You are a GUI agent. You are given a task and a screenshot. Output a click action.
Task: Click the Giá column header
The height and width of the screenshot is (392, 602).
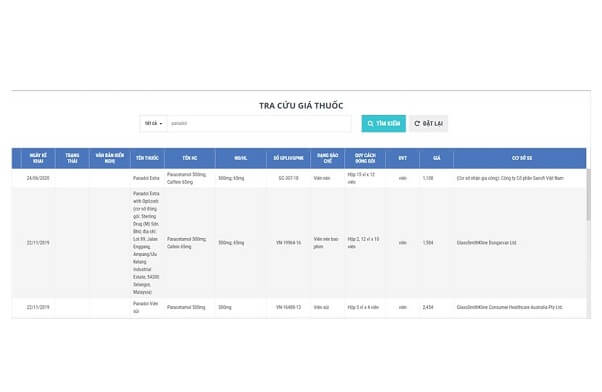pyautogui.click(x=437, y=158)
